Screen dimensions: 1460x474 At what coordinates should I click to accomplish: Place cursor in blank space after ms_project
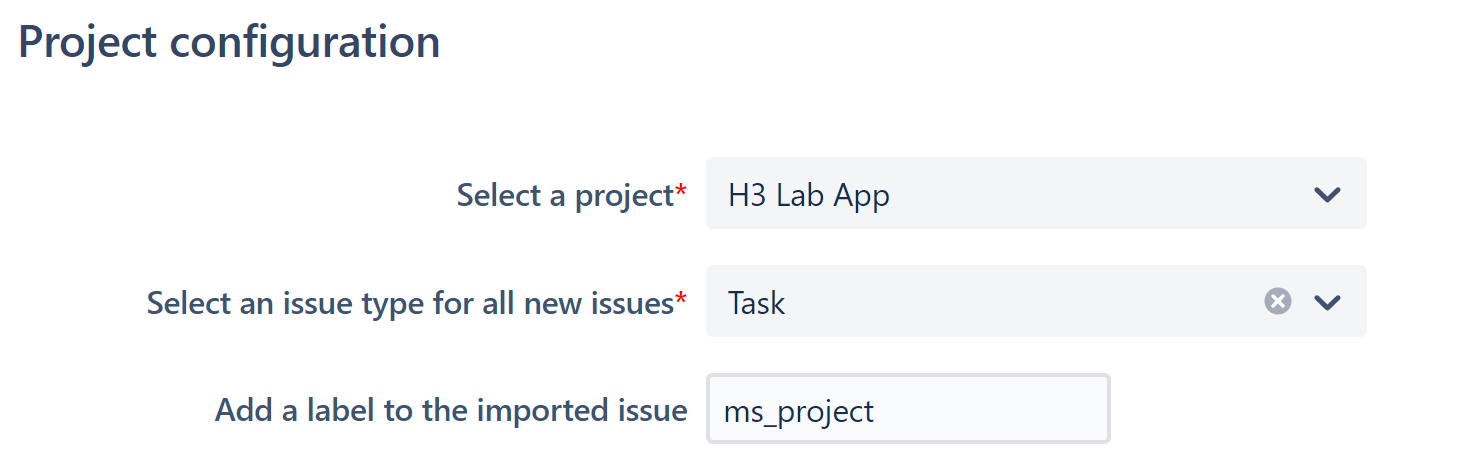990,409
